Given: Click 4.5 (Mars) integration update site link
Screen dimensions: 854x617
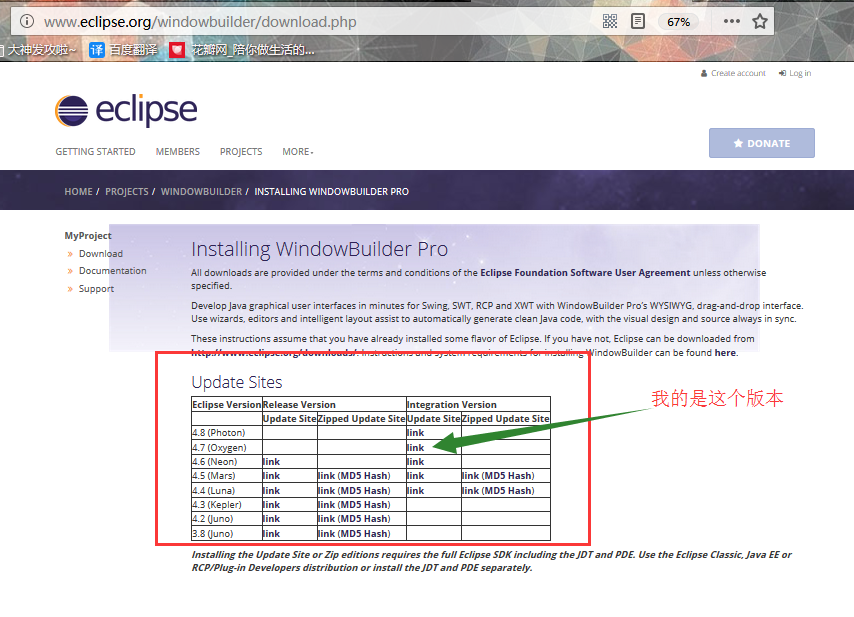Looking at the screenshot, I should [x=415, y=476].
